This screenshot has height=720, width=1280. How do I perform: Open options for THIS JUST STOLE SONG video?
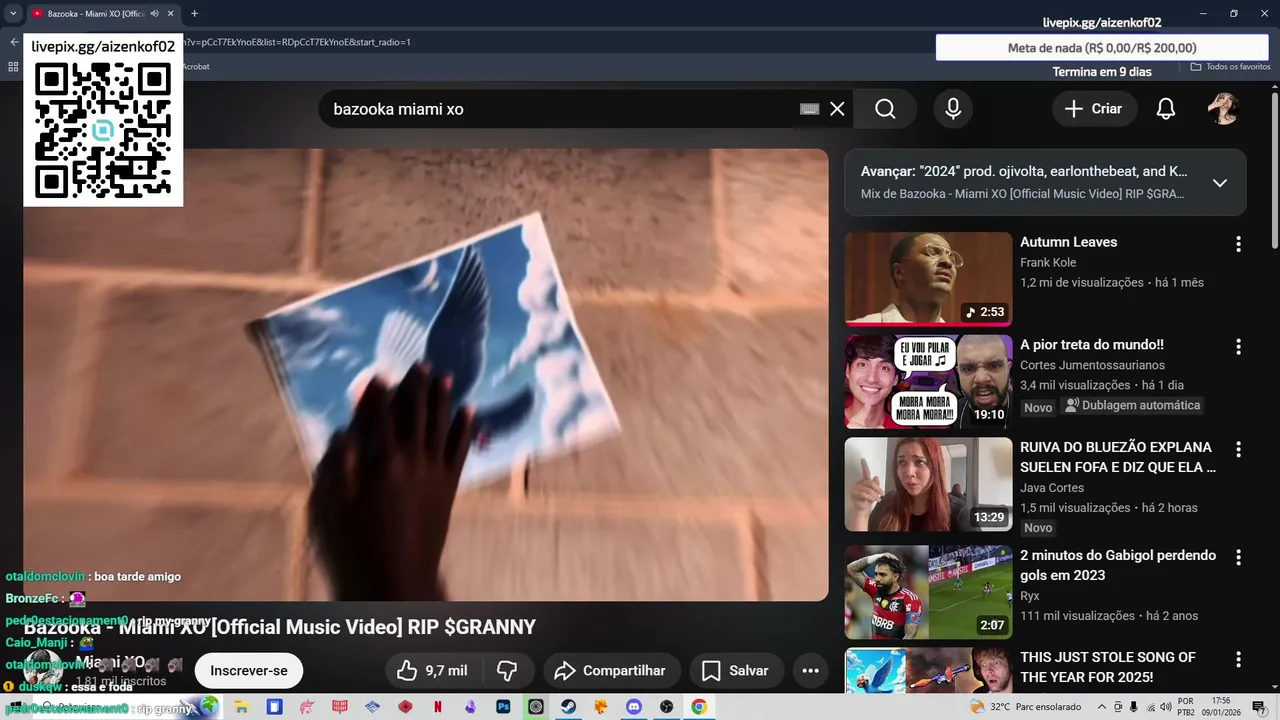[x=1238, y=660]
